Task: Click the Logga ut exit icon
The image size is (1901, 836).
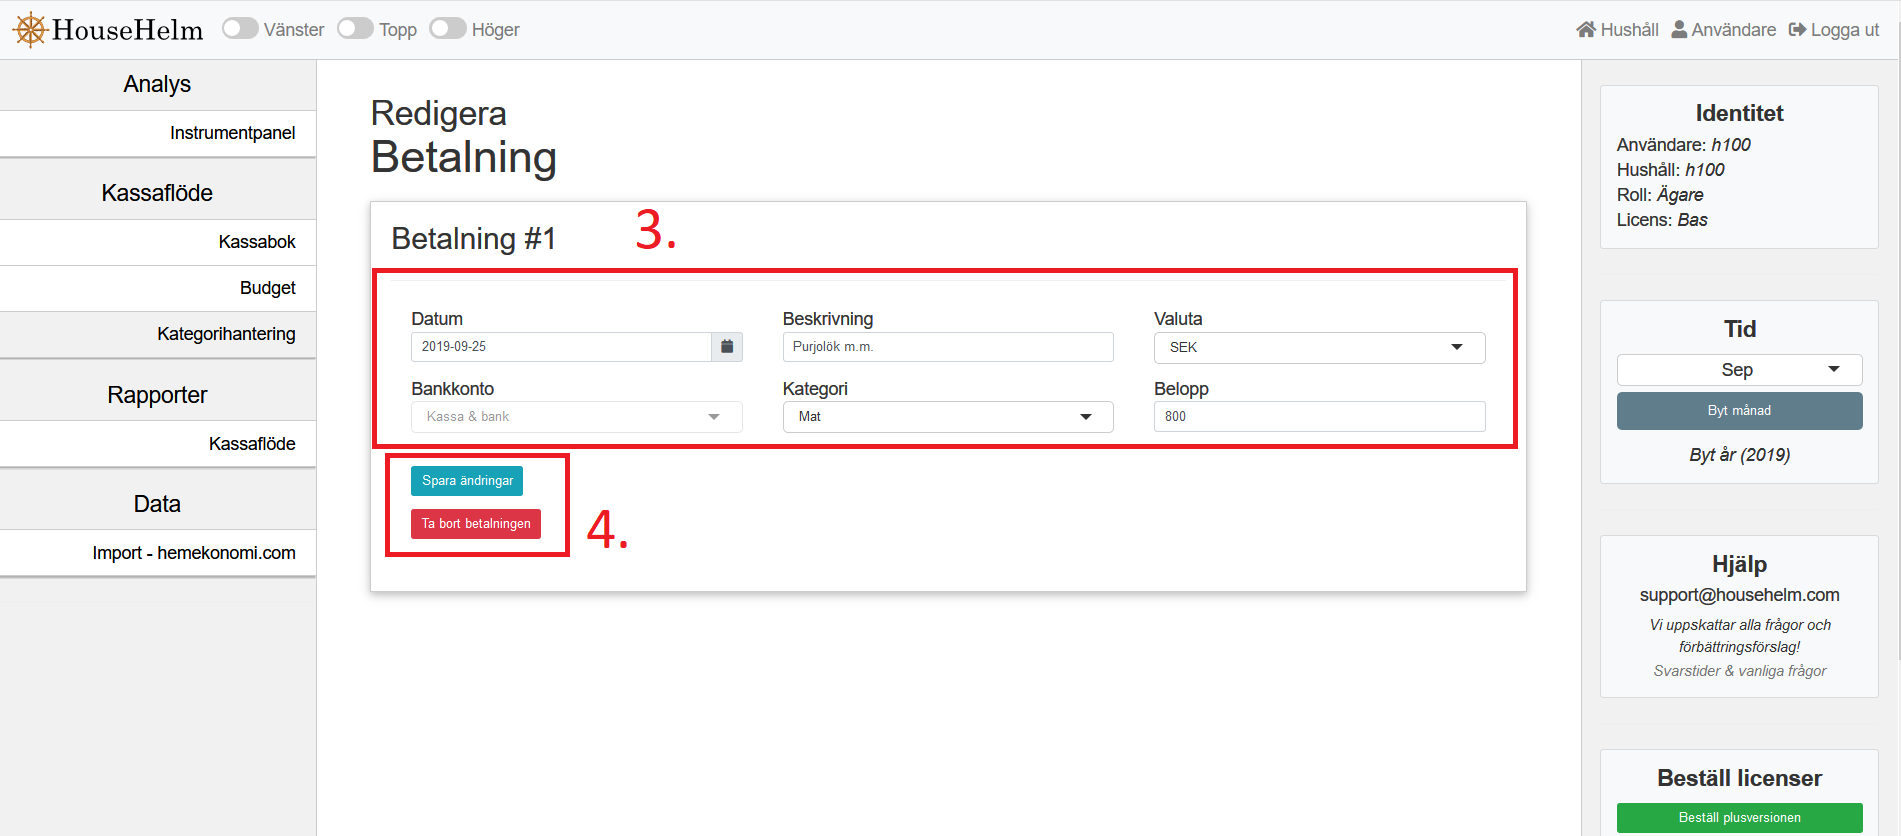Action: [1797, 29]
